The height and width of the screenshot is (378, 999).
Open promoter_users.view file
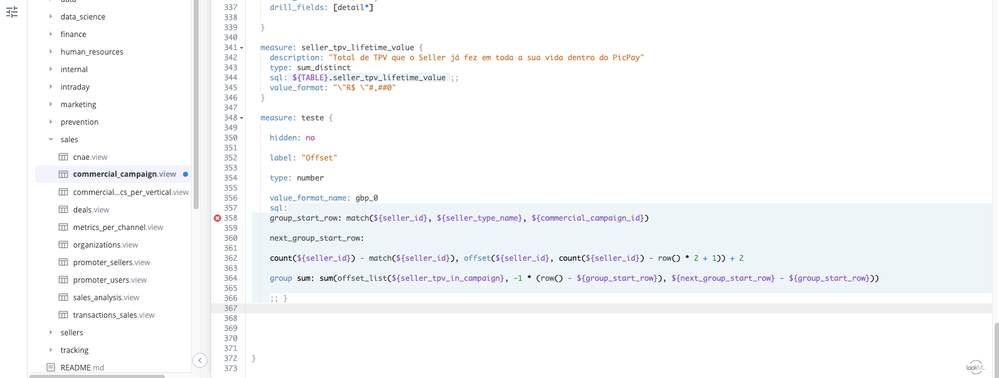click(110, 279)
